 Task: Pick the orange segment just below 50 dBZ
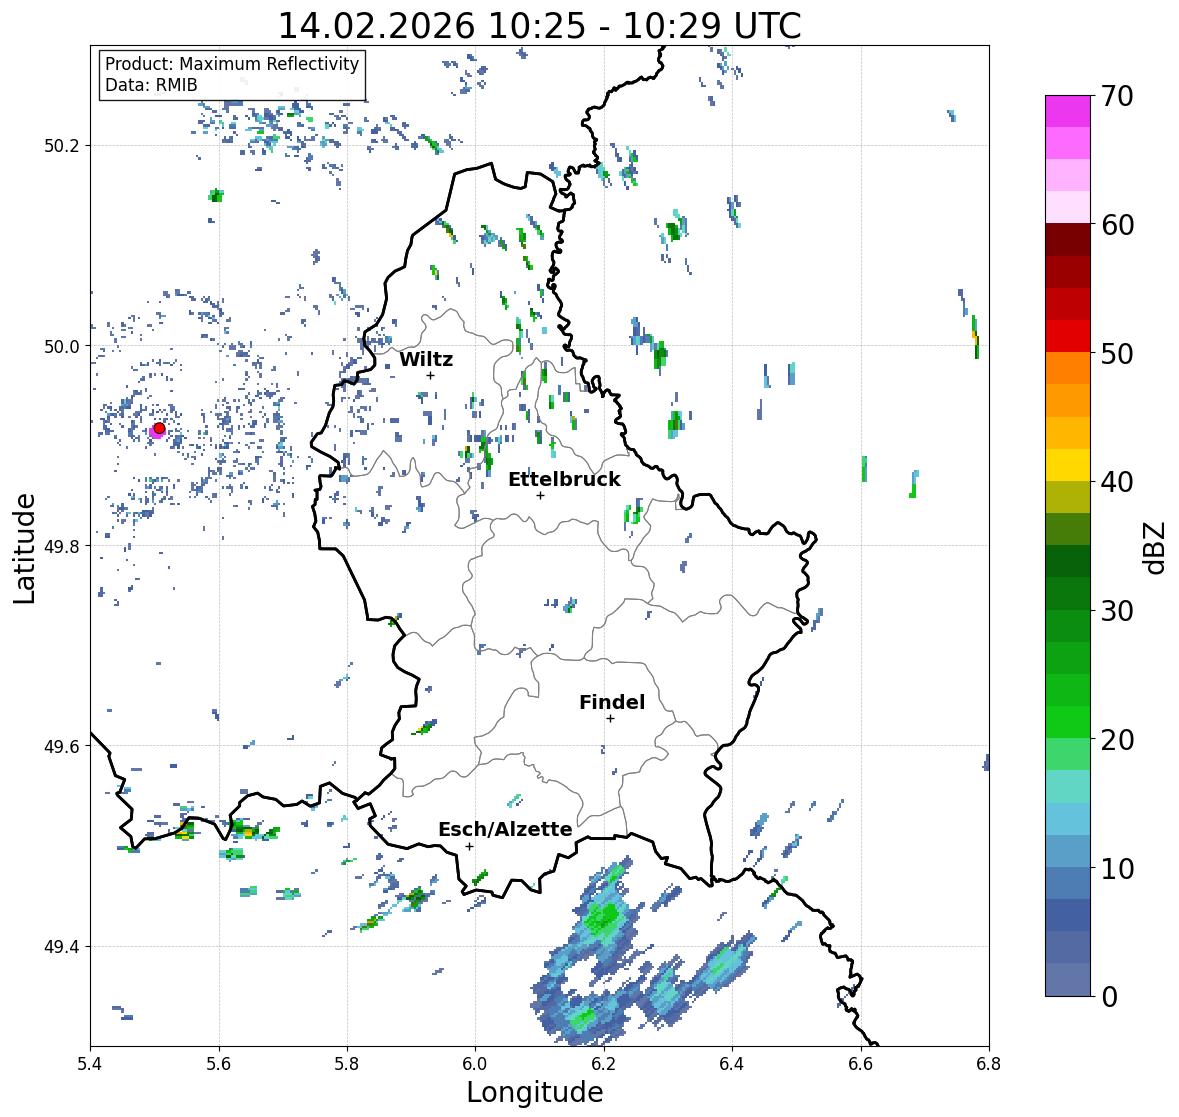[x=1068, y=368]
